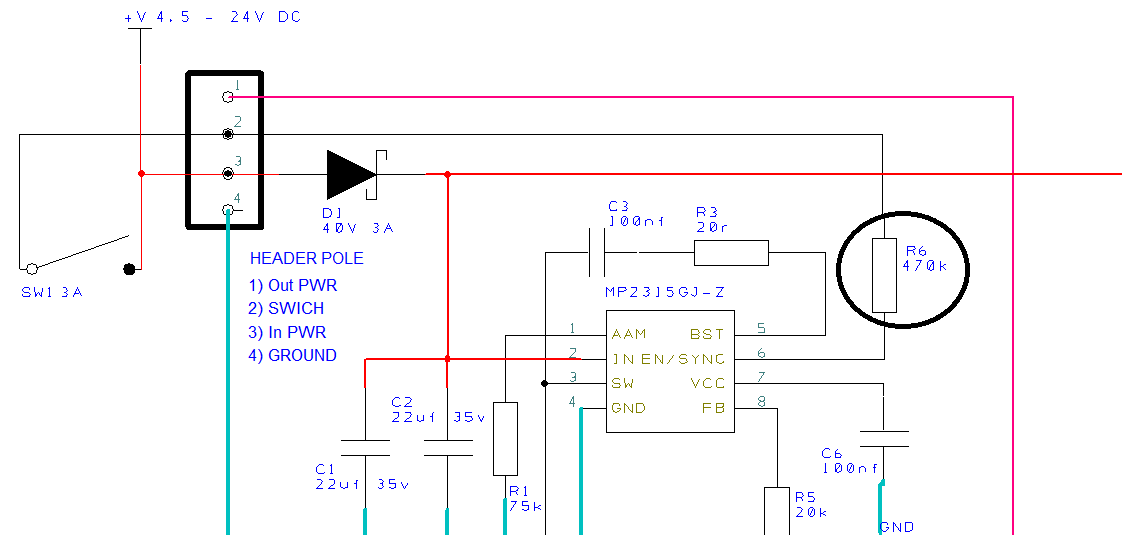Click the +V 4.5 - 24V DC label
The image size is (1122, 535).
pyautogui.click(x=213, y=17)
